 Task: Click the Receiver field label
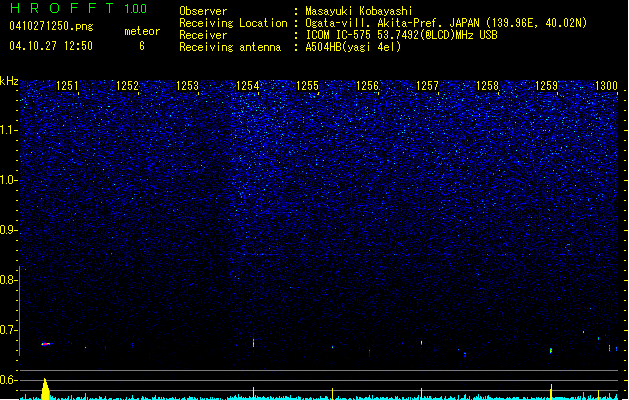[x=203, y=35]
